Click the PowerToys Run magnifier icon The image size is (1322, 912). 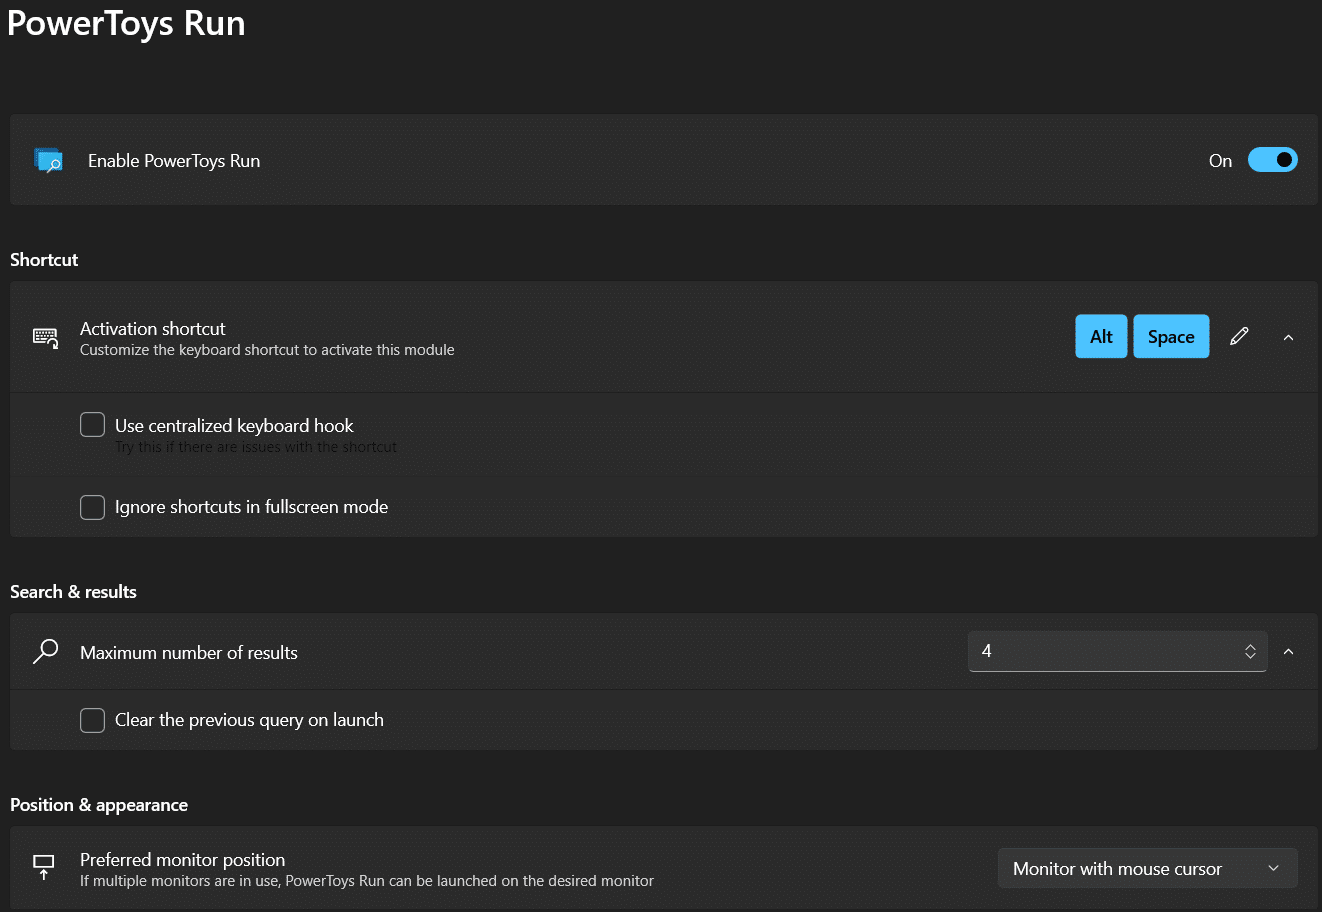pyautogui.click(x=48, y=160)
